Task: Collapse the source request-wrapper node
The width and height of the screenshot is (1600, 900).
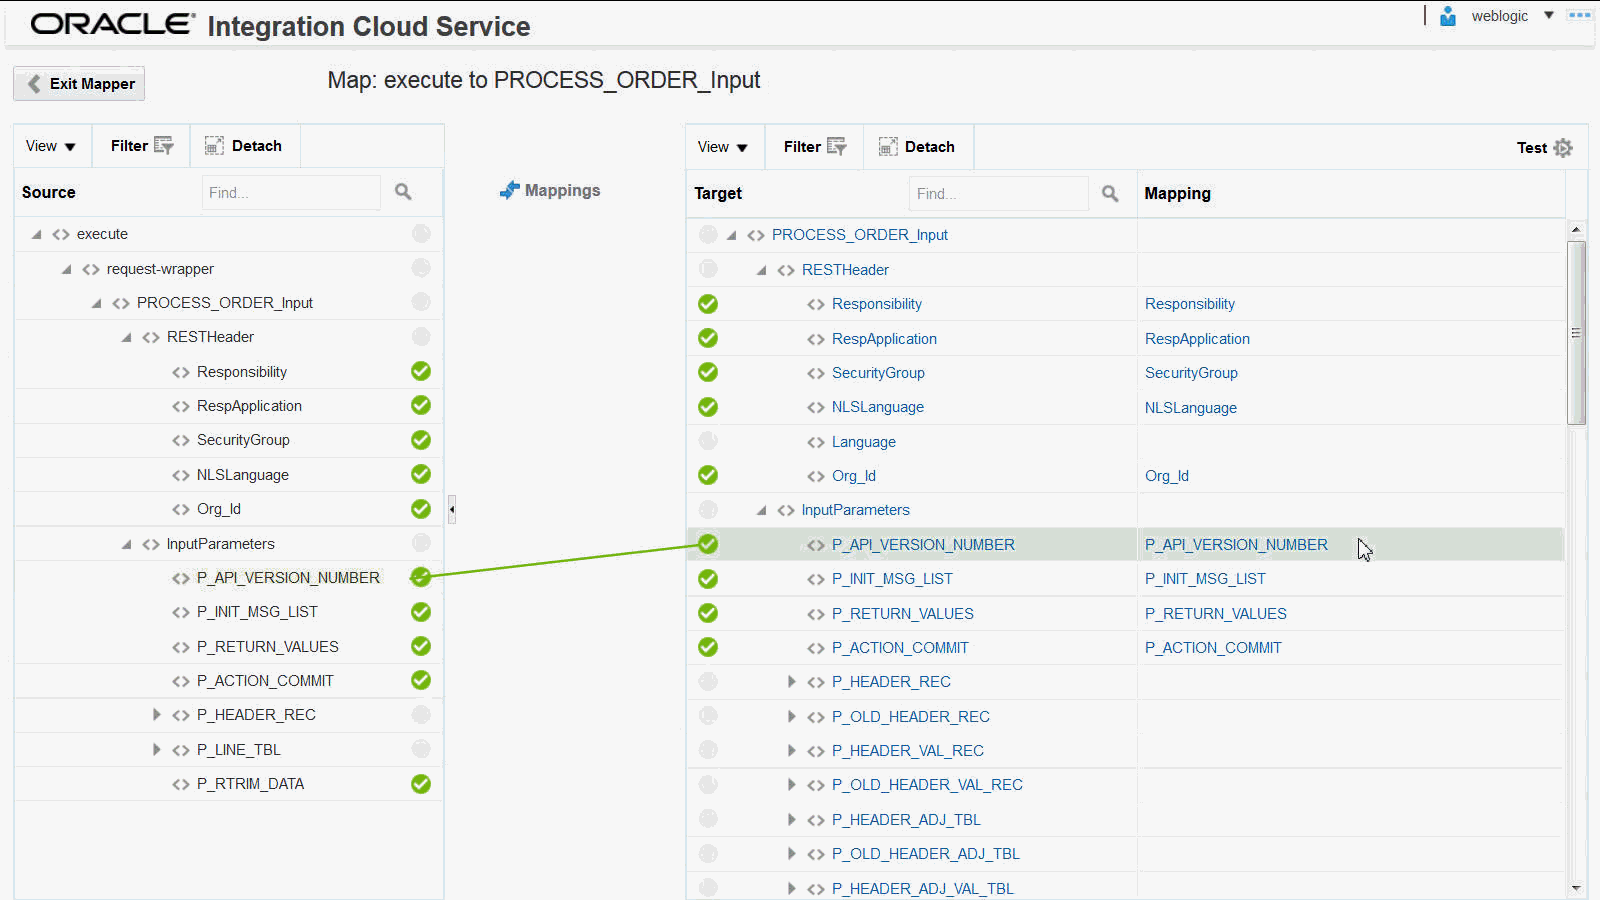Action: click(67, 269)
